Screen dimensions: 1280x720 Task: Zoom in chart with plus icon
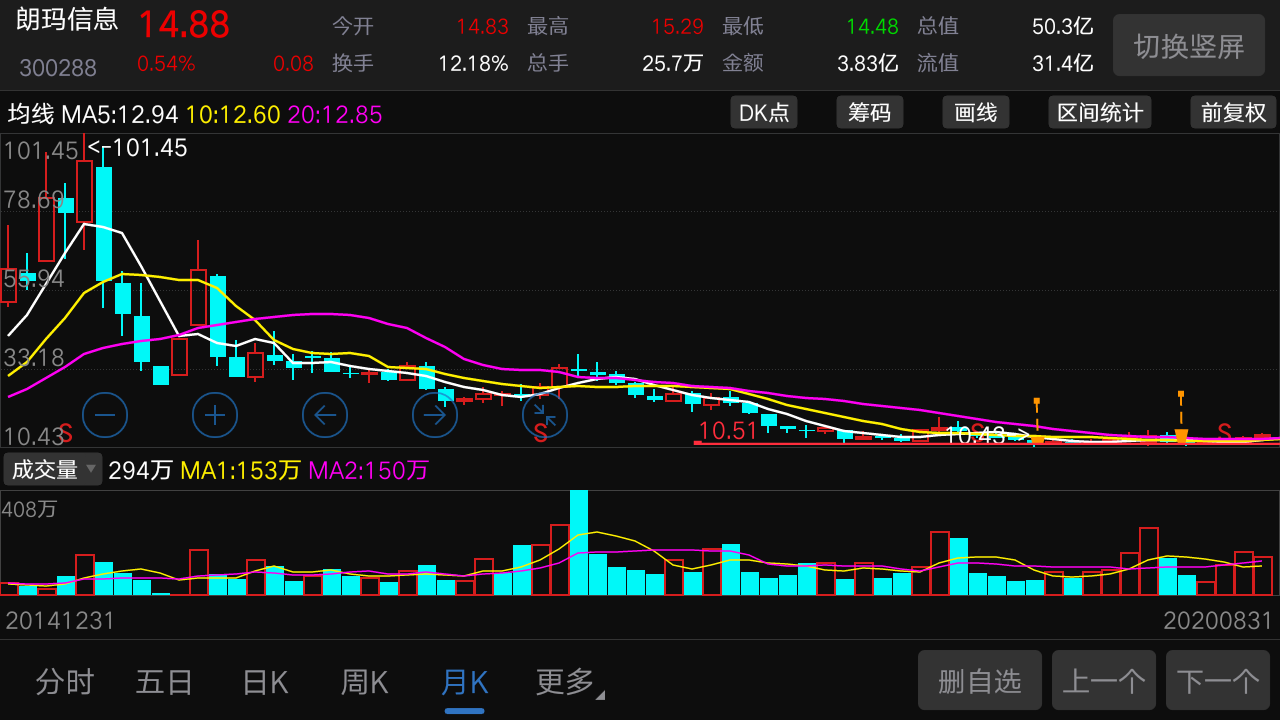[x=215, y=414]
